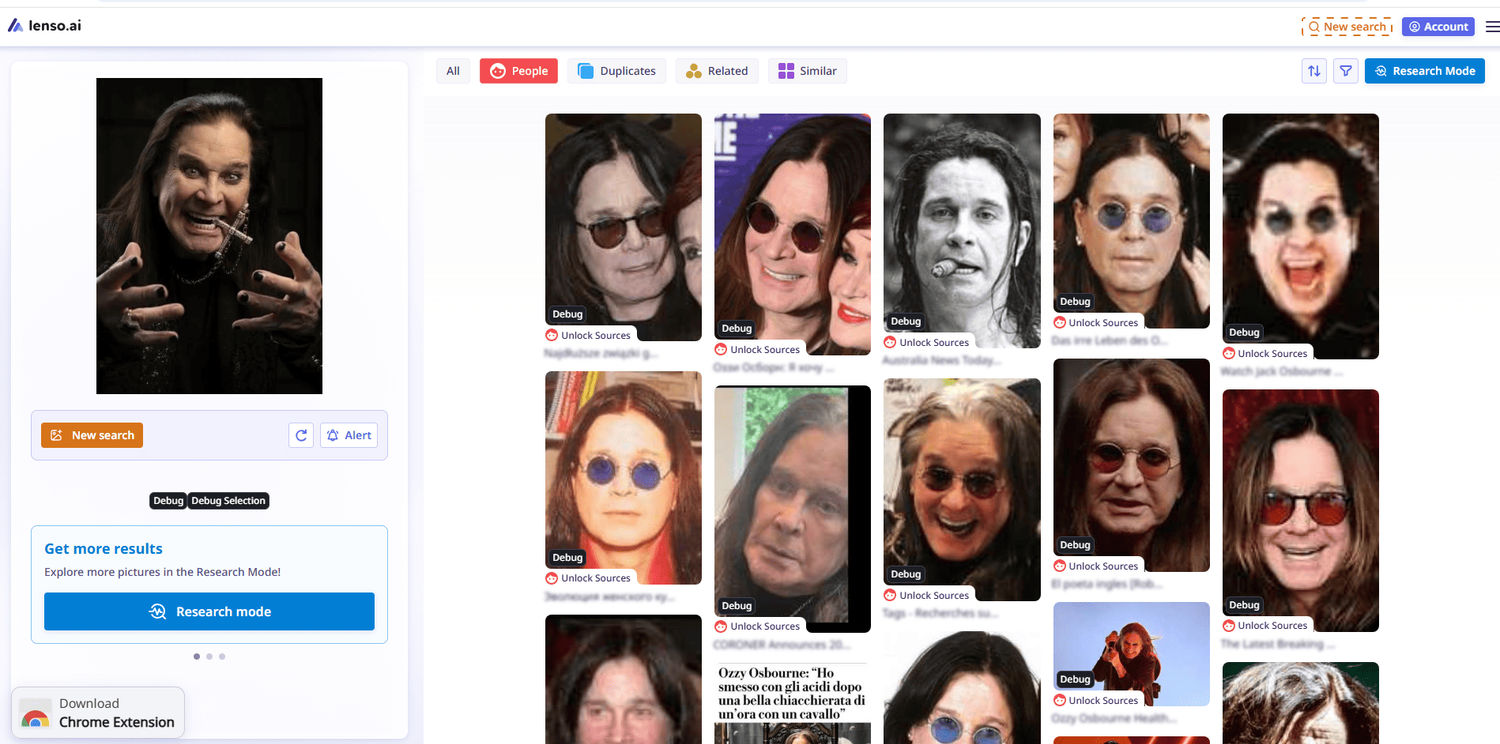Open the uploaded query image in left panel
This screenshot has width=1500, height=744.
pos(209,236)
